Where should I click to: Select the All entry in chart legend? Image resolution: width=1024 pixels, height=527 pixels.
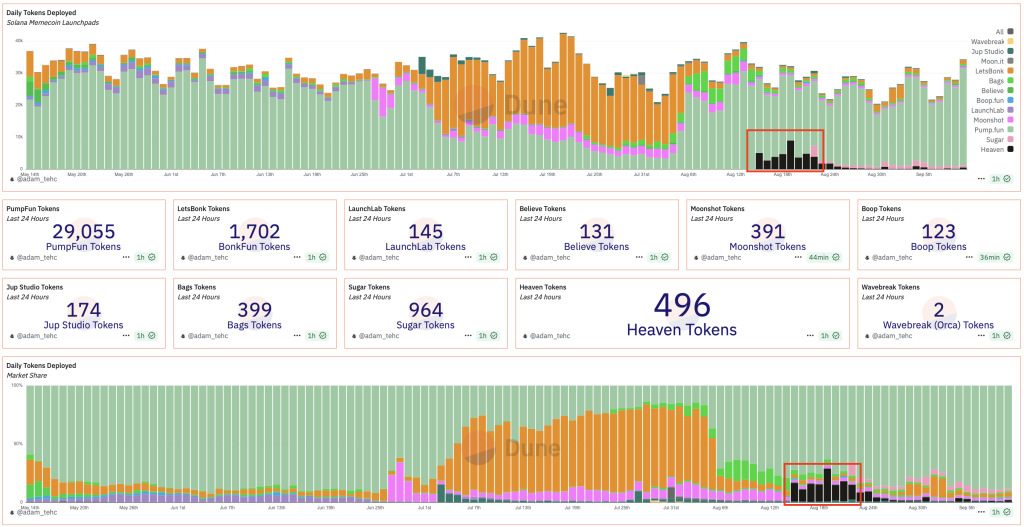[1004, 31]
